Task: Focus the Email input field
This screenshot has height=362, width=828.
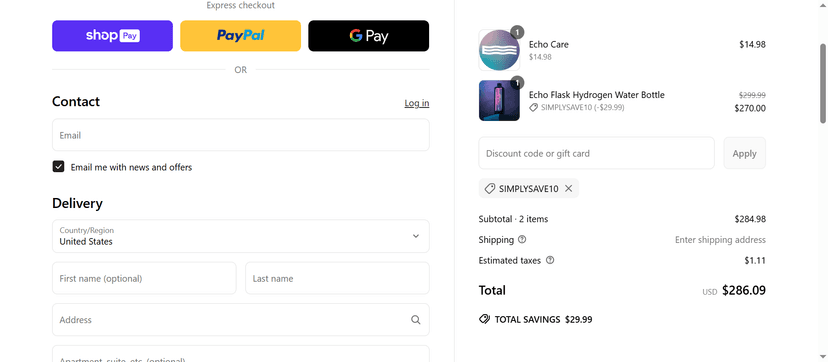Action: [241, 135]
